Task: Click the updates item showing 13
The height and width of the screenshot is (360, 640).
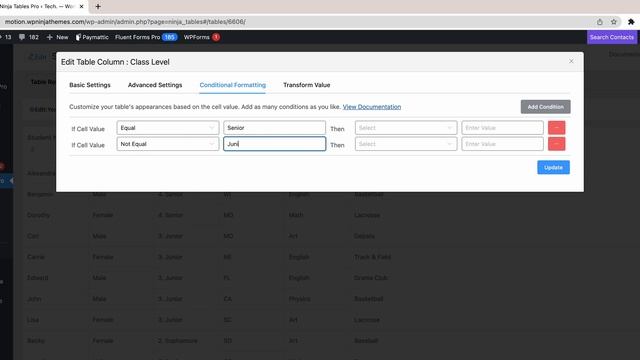Action: [x=6, y=37]
